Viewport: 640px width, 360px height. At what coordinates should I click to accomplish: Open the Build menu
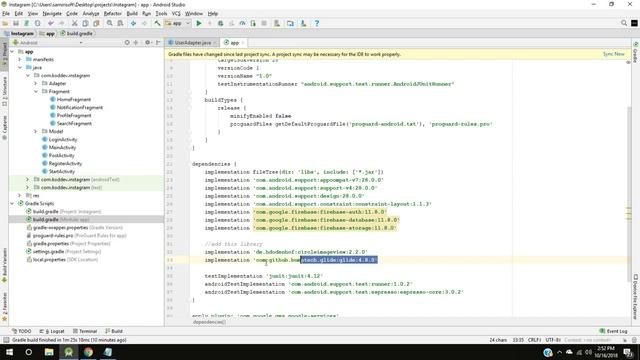click(x=132, y=13)
